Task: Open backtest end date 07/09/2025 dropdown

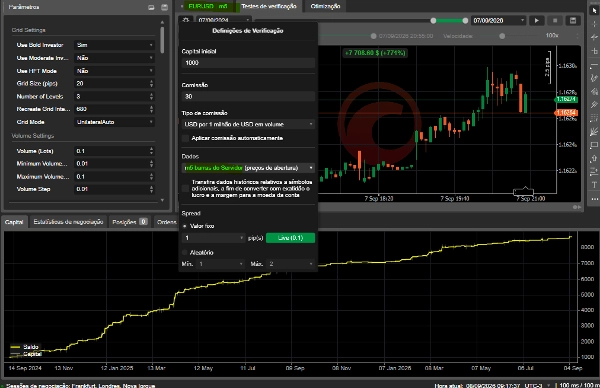Action: (498, 20)
